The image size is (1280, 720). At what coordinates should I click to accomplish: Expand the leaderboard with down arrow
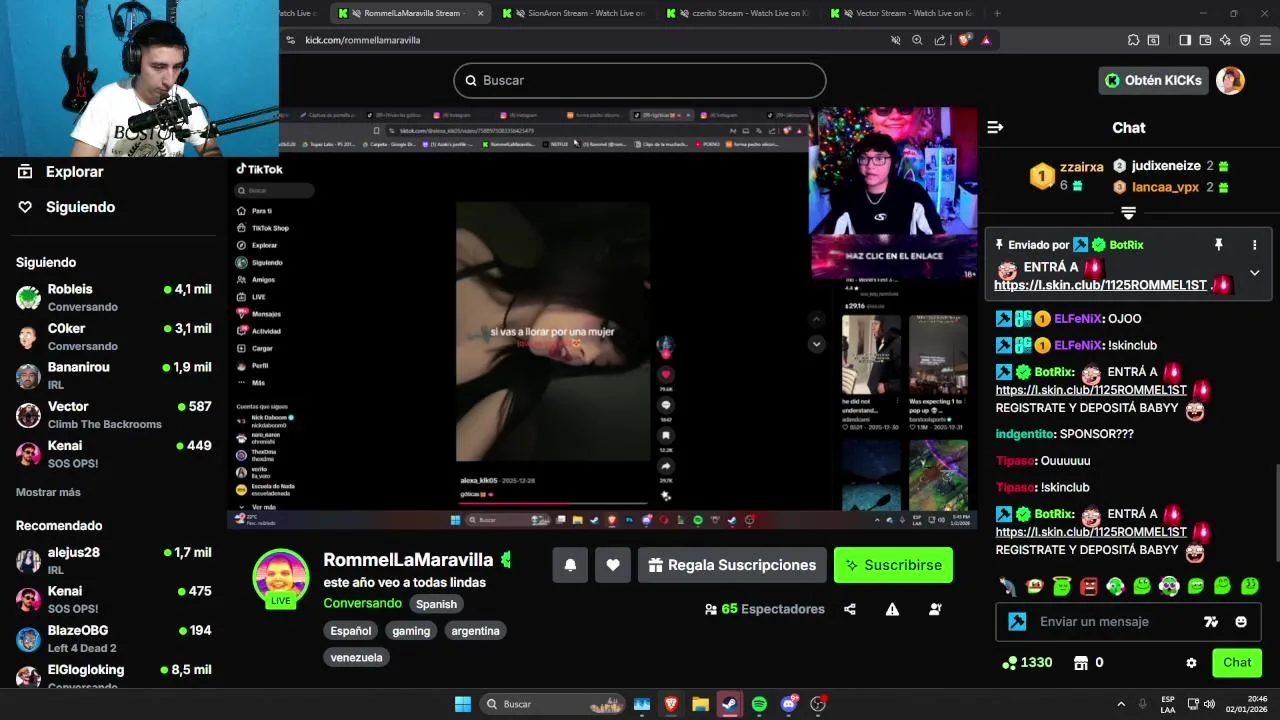coord(1128,213)
